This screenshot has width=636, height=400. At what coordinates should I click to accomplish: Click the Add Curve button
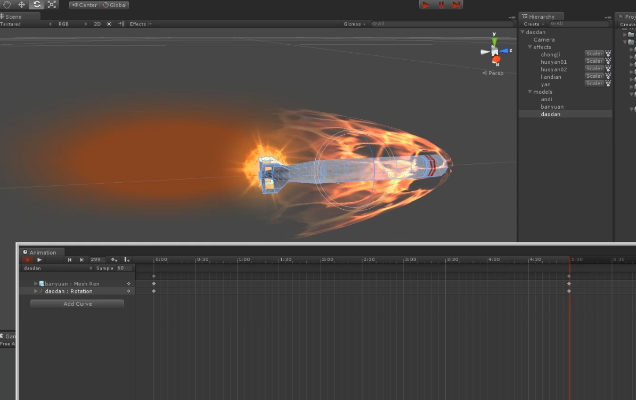pyautogui.click(x=77, y=303)
